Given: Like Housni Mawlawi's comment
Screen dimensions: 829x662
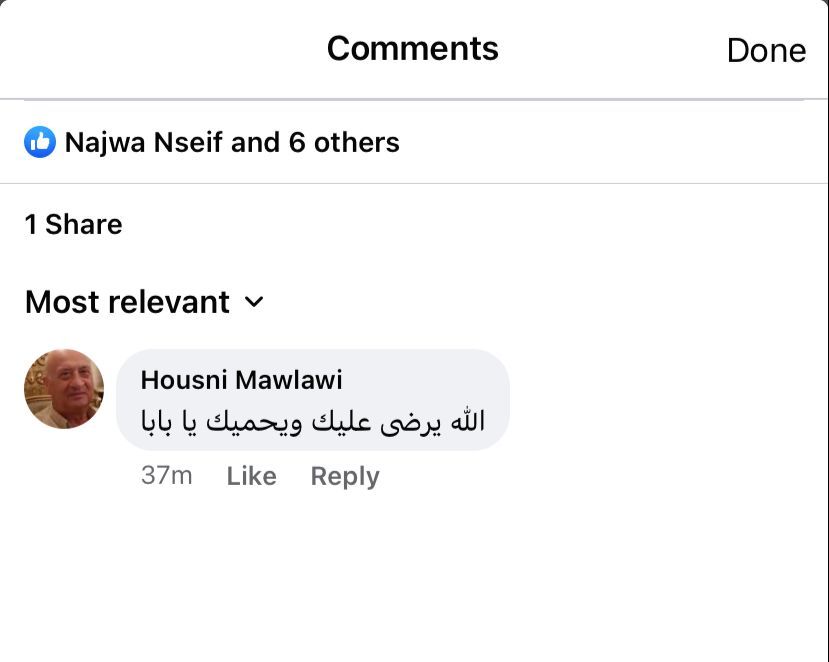Looking at the screenshot, I should click(x=252, y=476).
